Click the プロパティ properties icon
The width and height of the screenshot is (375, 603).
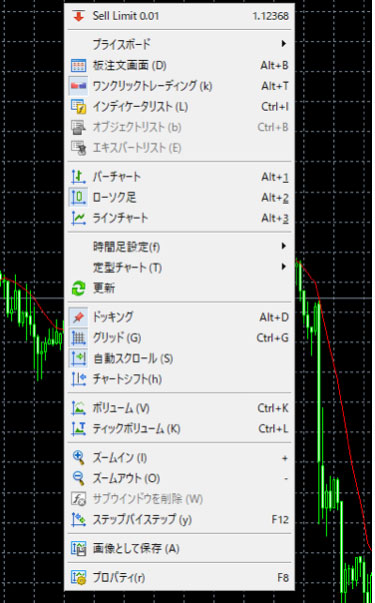tap(78, 577)
